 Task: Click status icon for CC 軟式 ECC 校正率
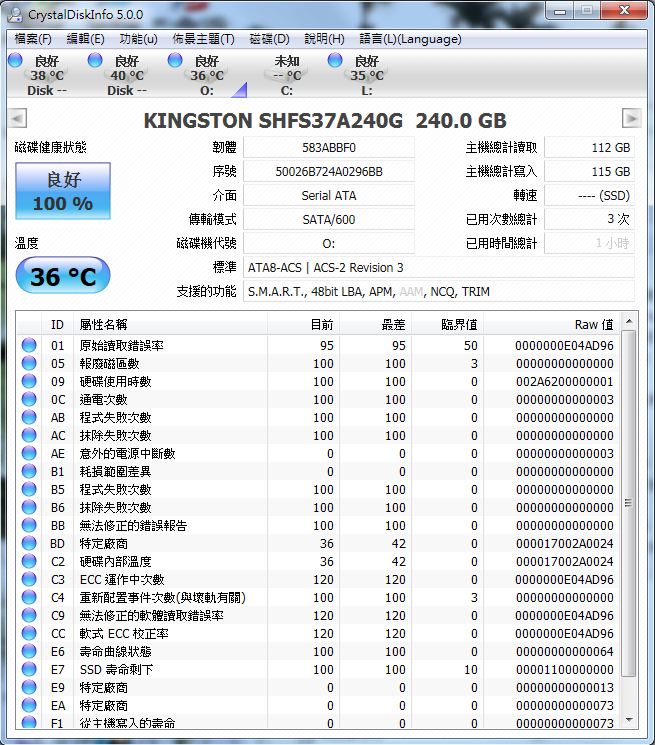coord(29,633)
